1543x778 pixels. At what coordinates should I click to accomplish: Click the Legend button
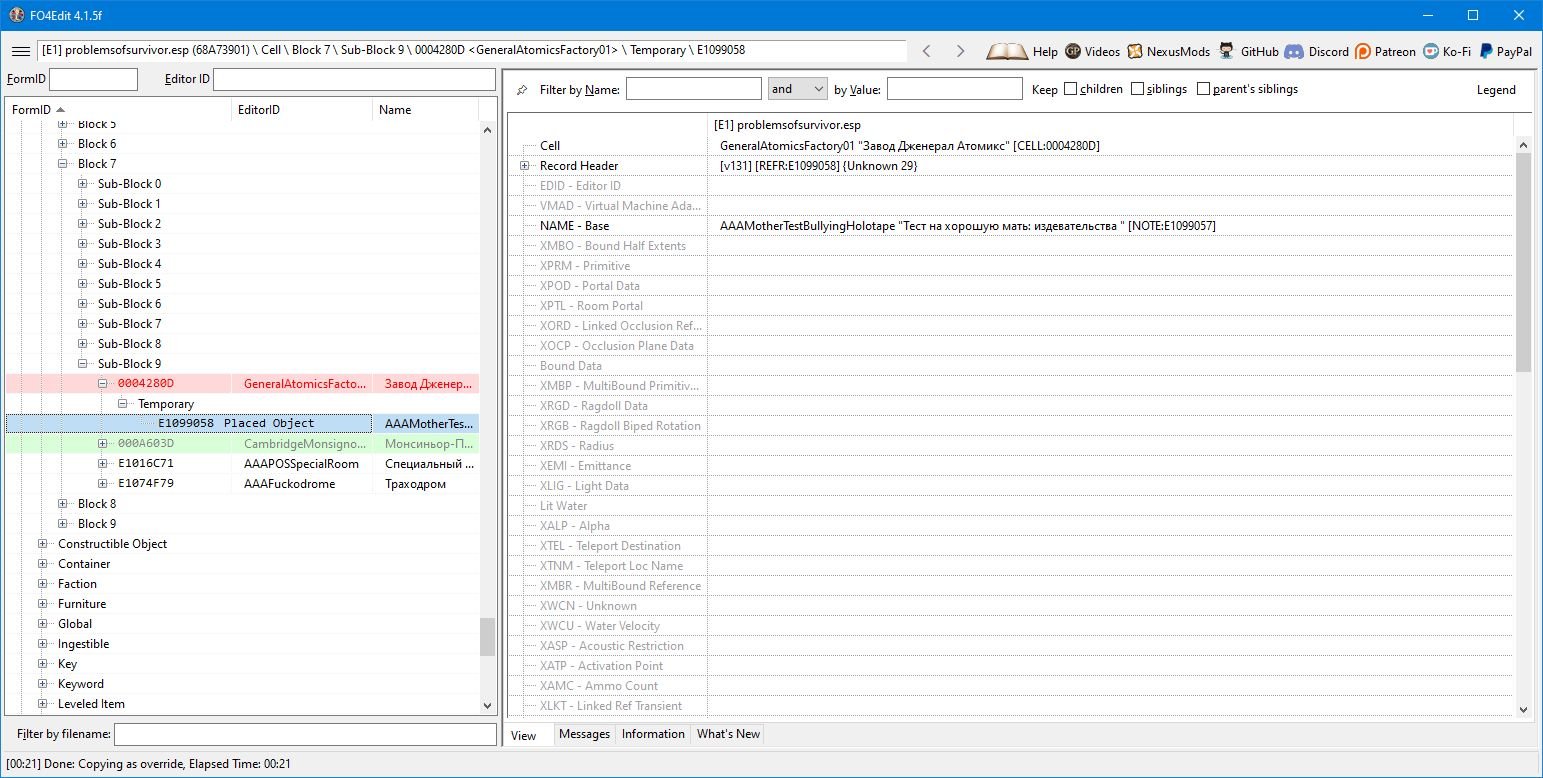[x=1496, y=89]
